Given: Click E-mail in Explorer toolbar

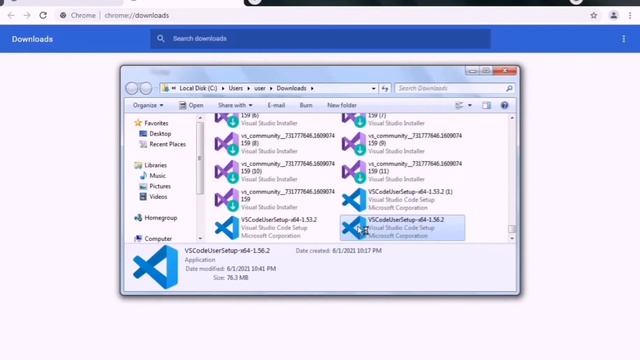Looking at the screenshot, I should [276, 105].
